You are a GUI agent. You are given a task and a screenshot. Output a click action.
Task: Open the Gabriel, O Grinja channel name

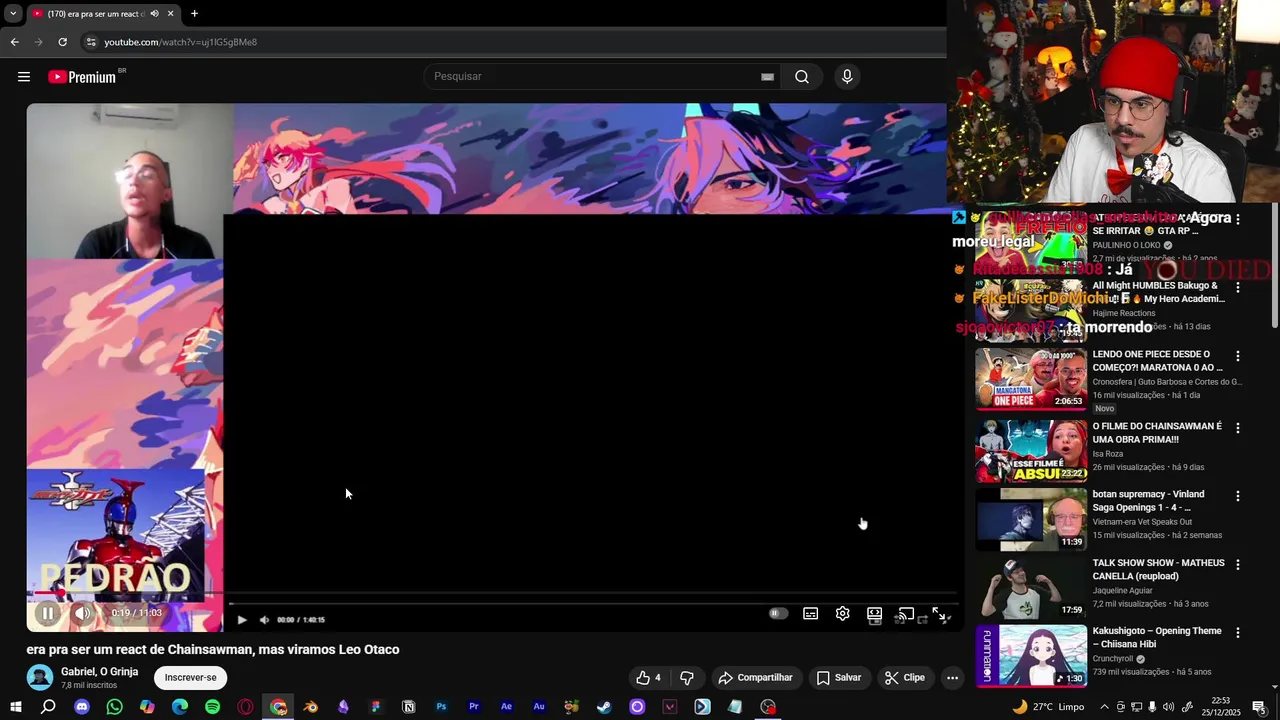99,672
